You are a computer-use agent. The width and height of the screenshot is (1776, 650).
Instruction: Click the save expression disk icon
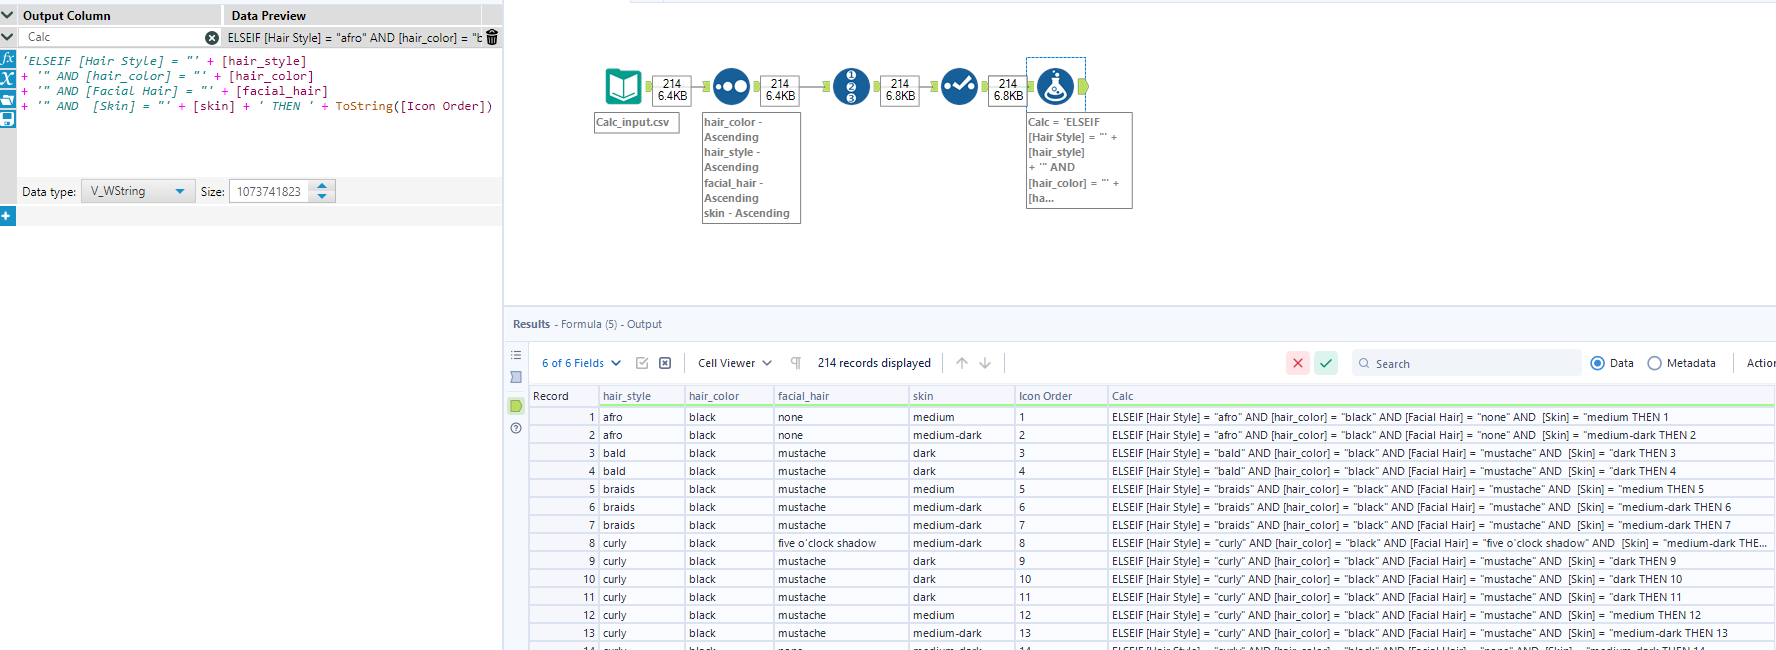pyautogui.click(x=8, y=119)
